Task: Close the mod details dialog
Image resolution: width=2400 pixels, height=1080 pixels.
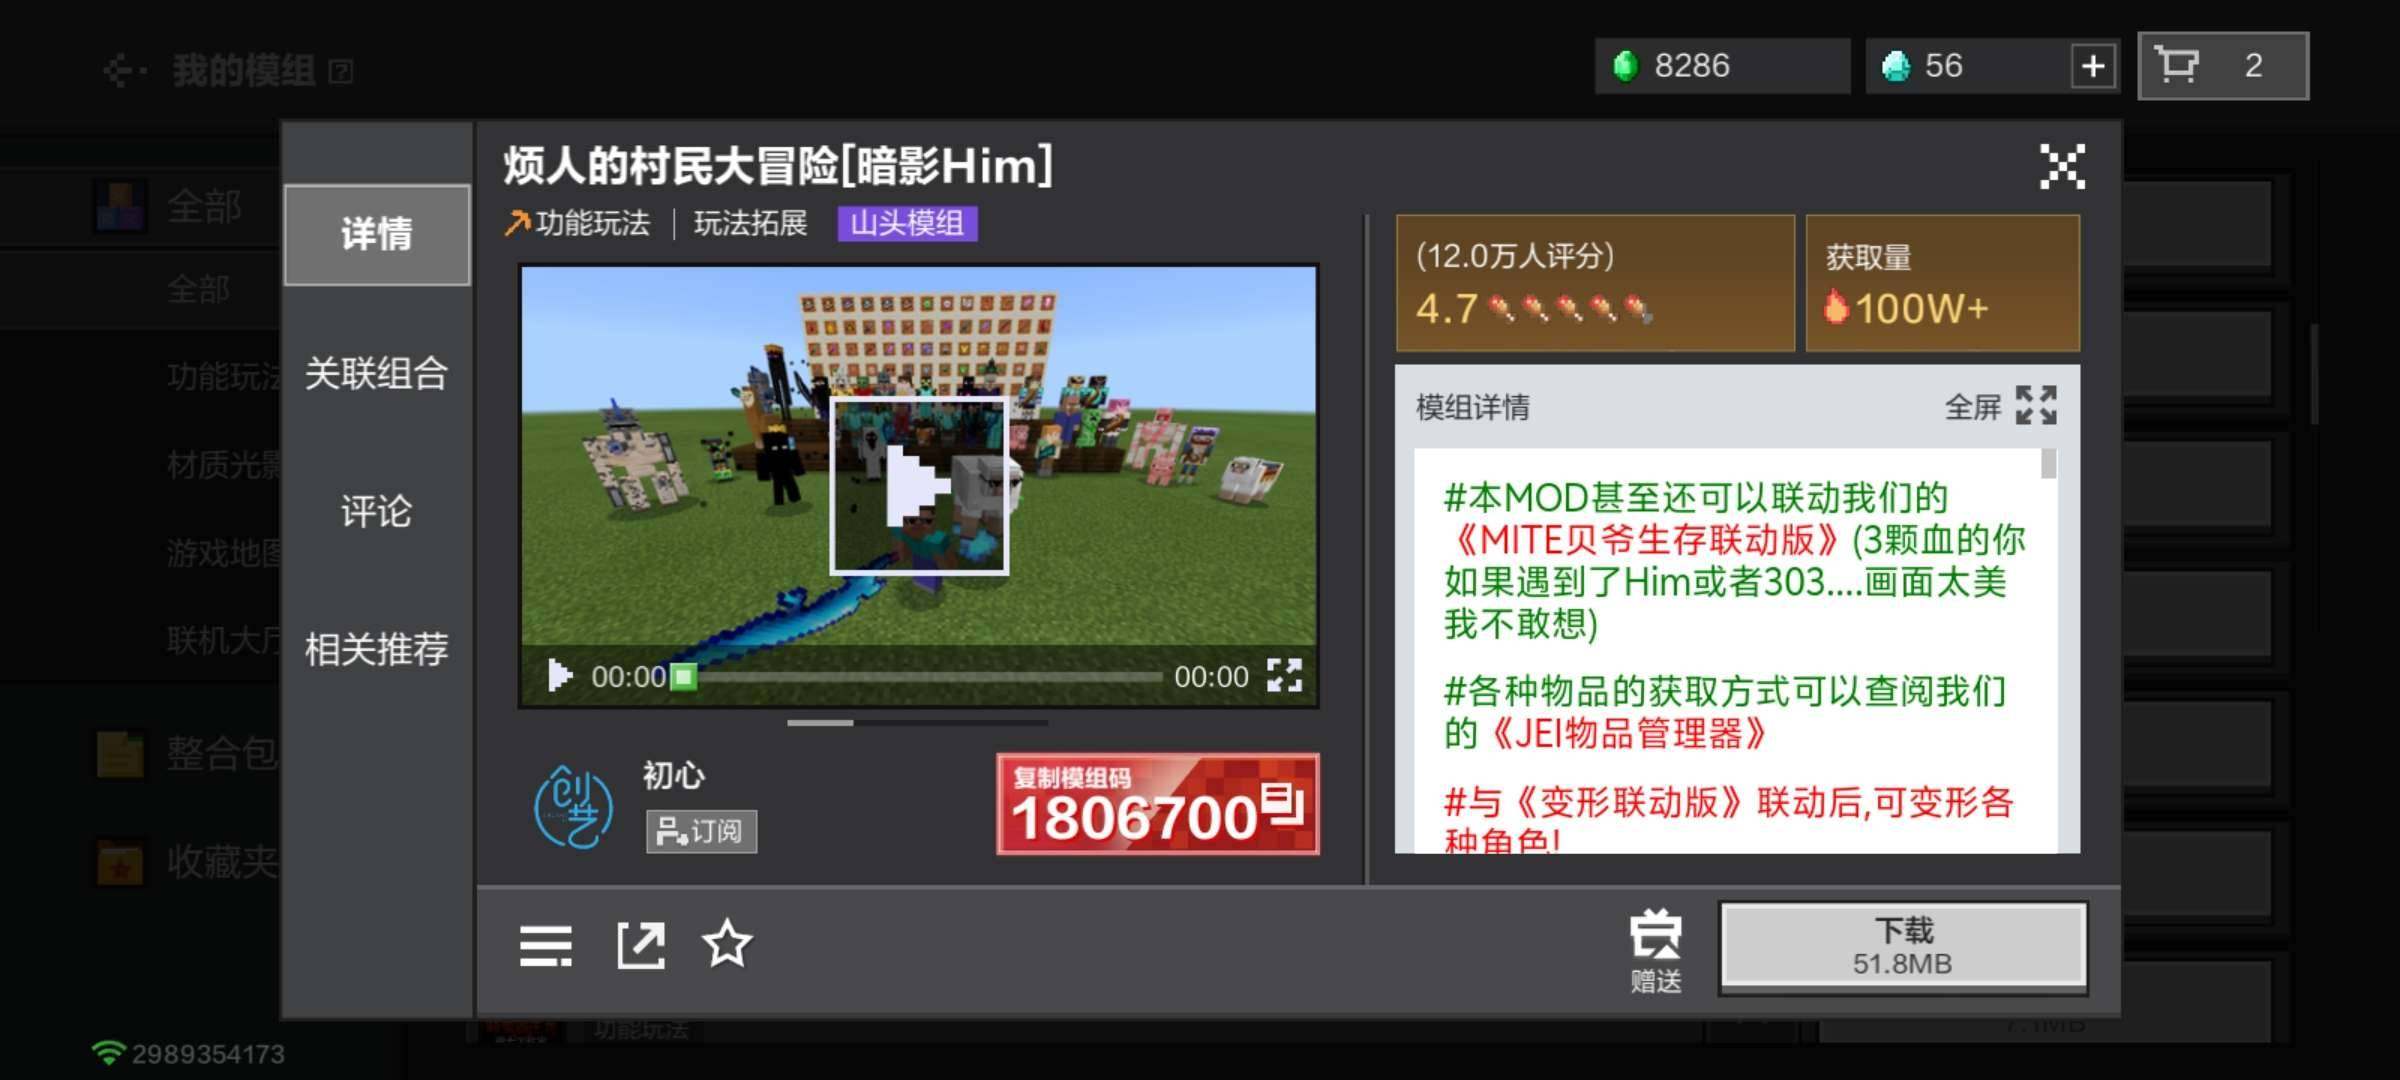Action: pyautogui.click(x=2062, y=166)
